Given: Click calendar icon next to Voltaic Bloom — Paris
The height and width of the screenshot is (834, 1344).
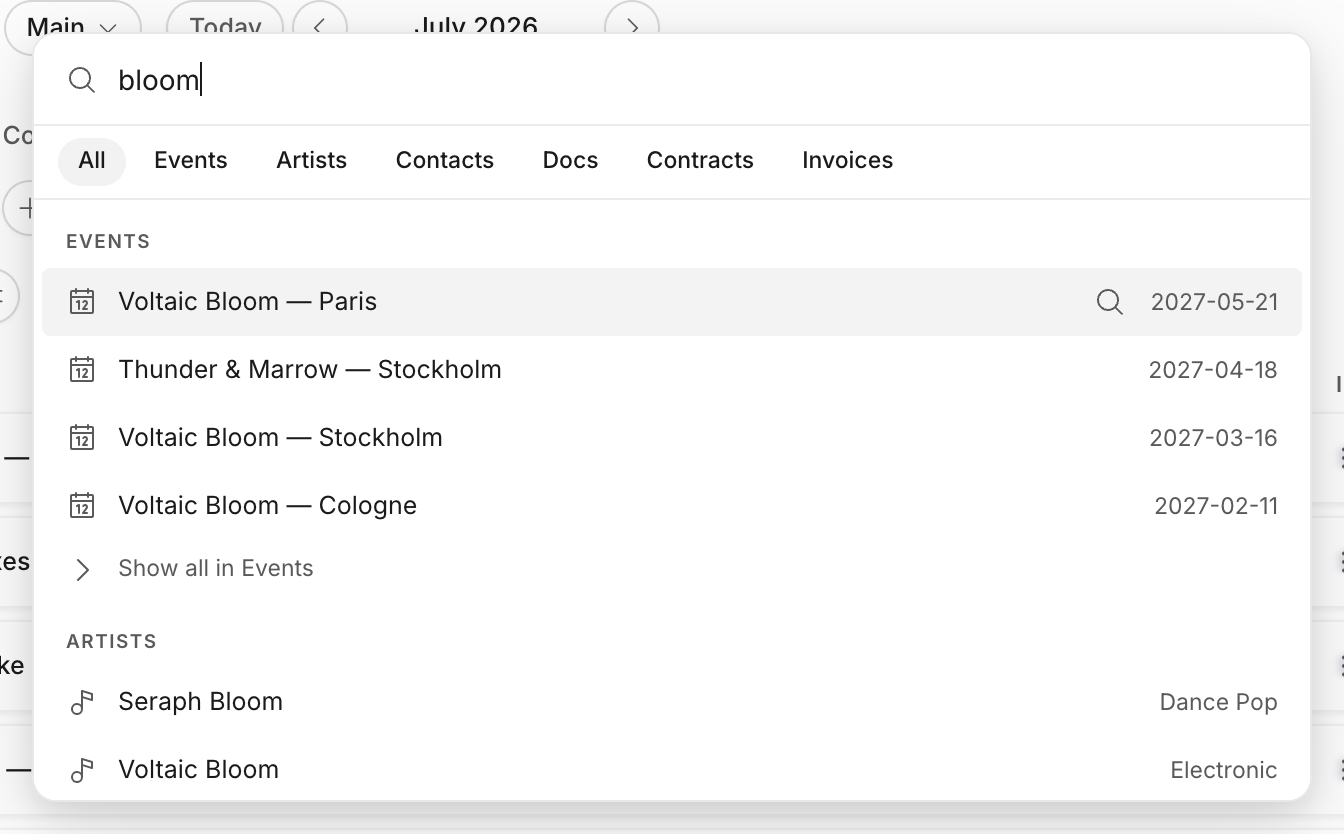Looking at the screenshot, I should coord(82,301).
